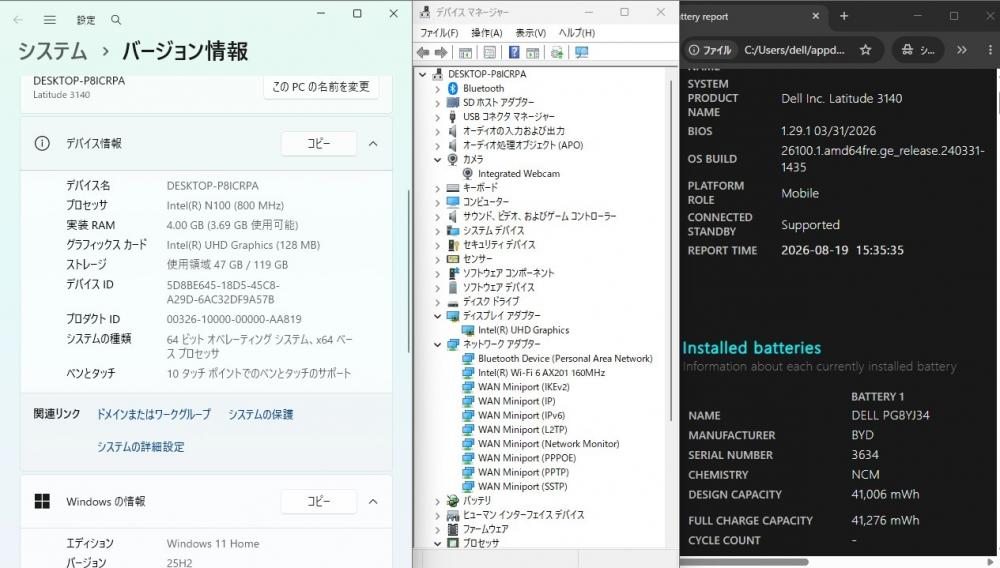
Task: Click the browser address bar path
Action: tap(794, 50)
